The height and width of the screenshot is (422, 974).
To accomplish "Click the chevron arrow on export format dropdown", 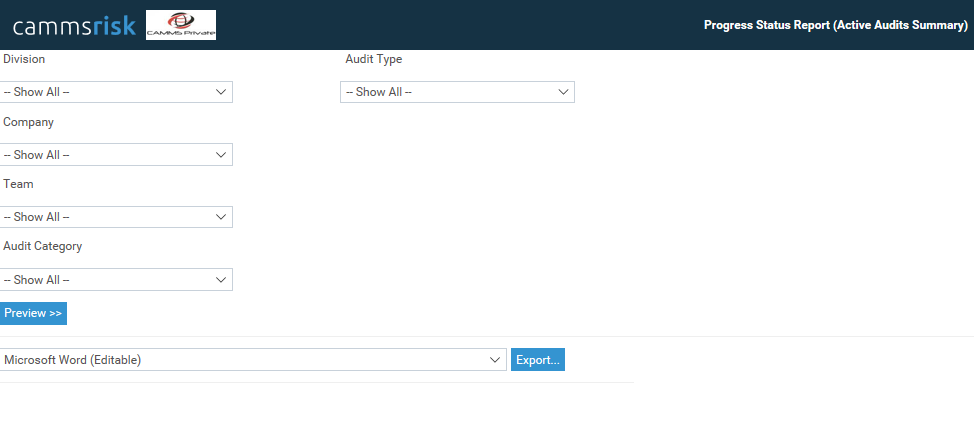I will click(x=495, y=360).
